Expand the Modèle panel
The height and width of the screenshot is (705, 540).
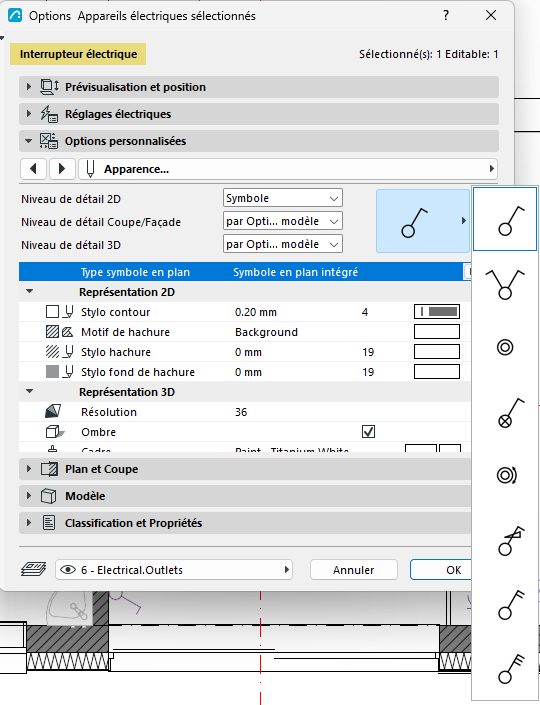tap(29, 496)
